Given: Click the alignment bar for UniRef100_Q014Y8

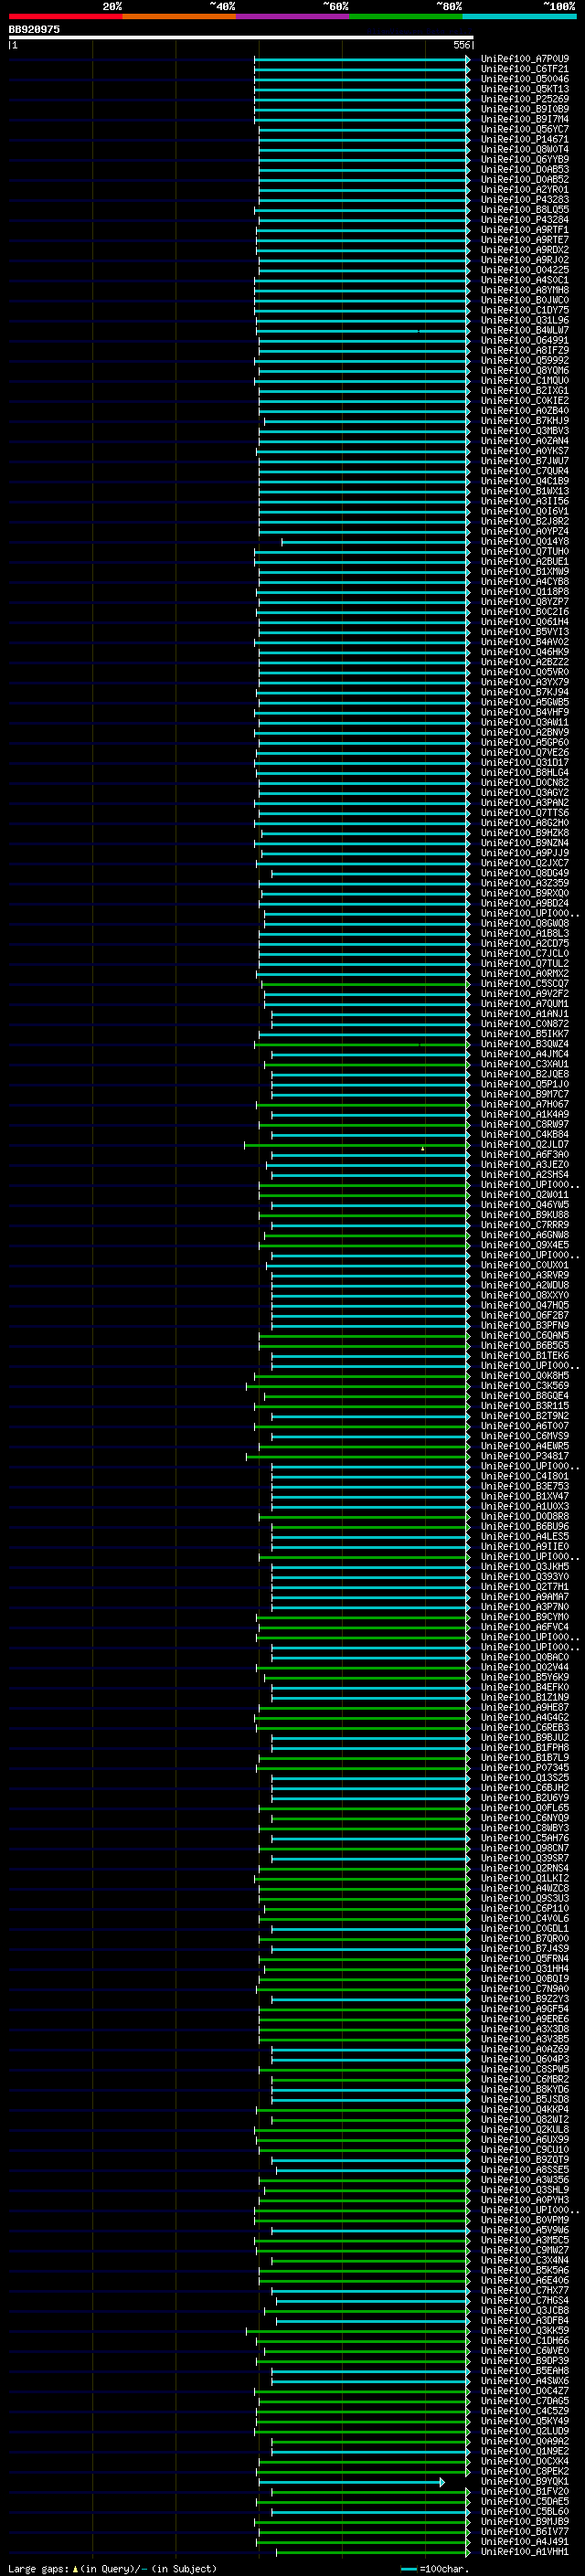Looking at the screenshot, I should (x=375, y=542).
